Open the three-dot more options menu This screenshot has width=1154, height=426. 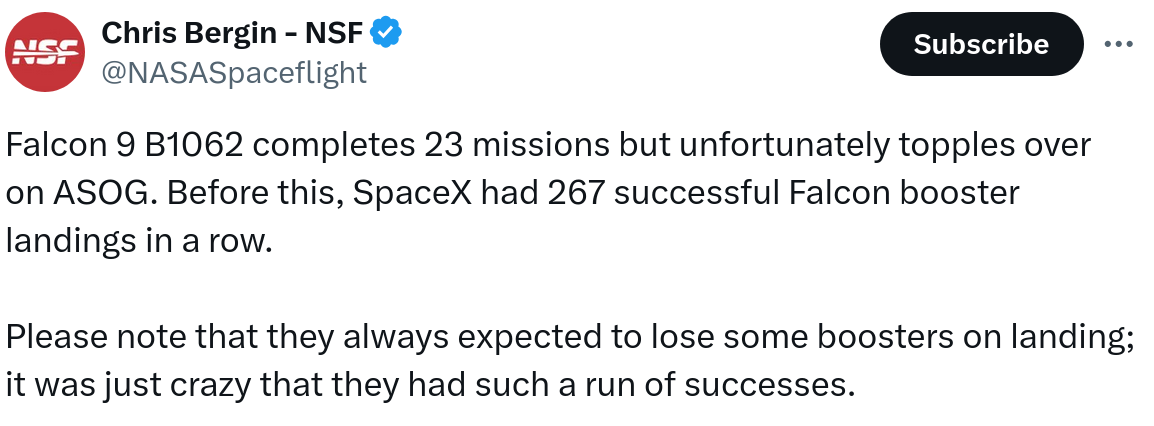click(x=1119, y=44)
